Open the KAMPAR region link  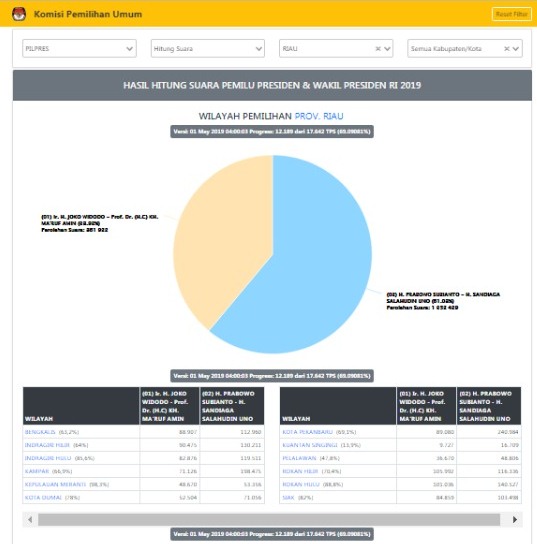pos(37,471)
